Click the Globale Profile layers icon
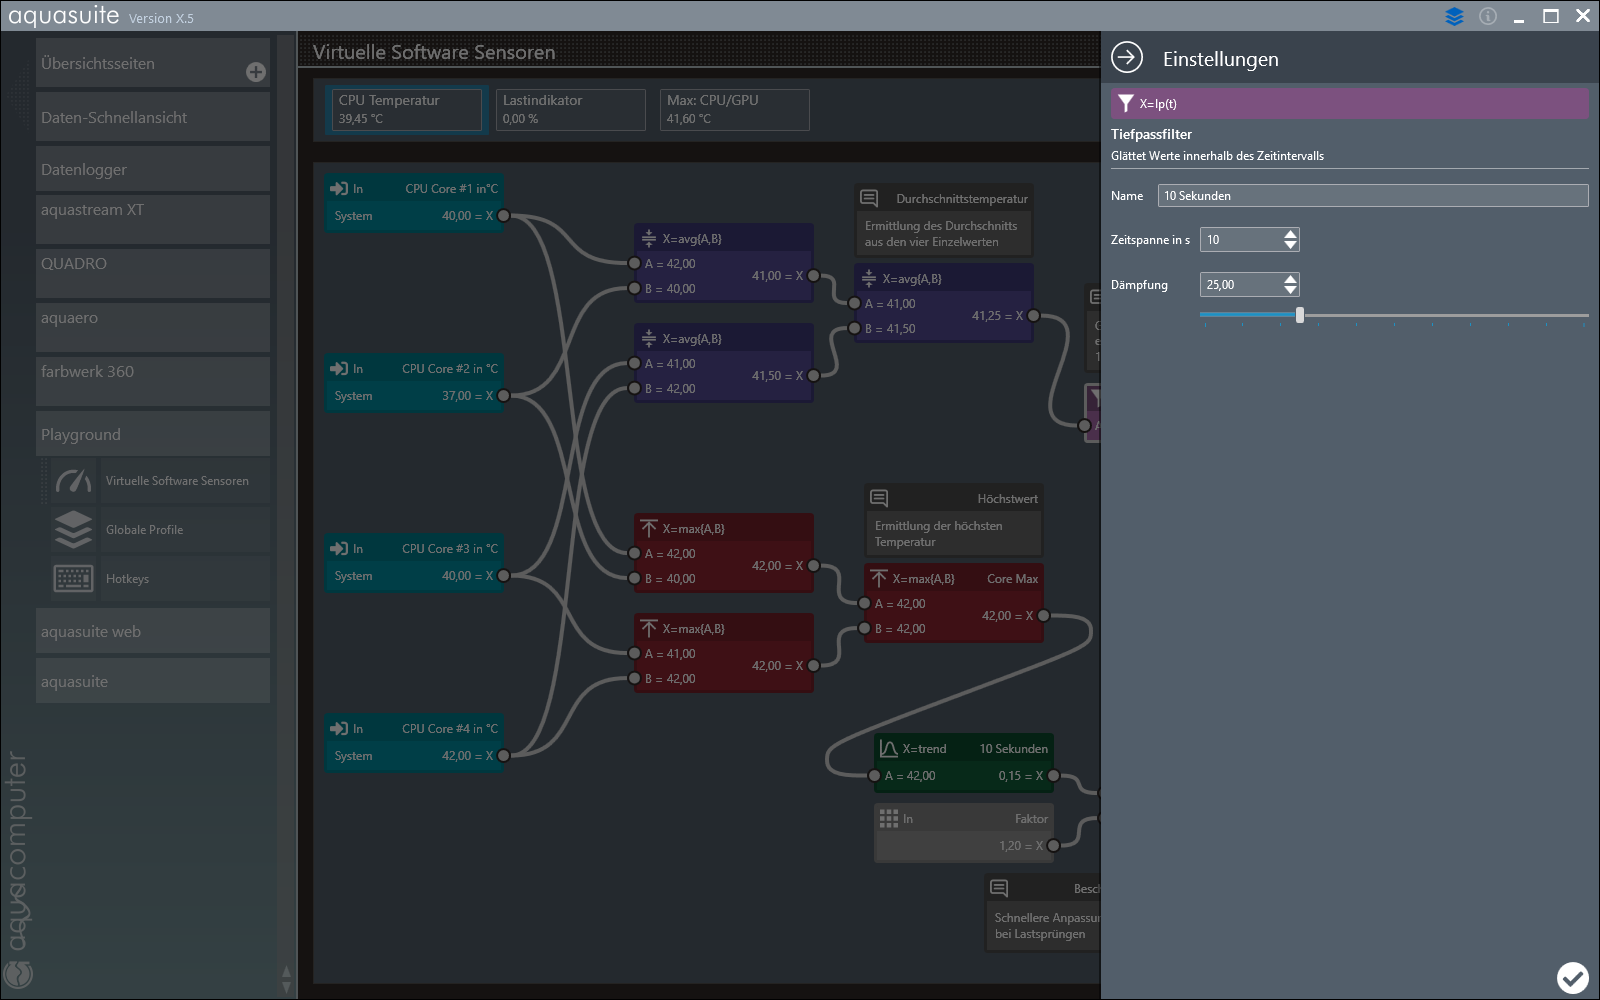Screen dimensions: 1600x1000 [74, 530]
